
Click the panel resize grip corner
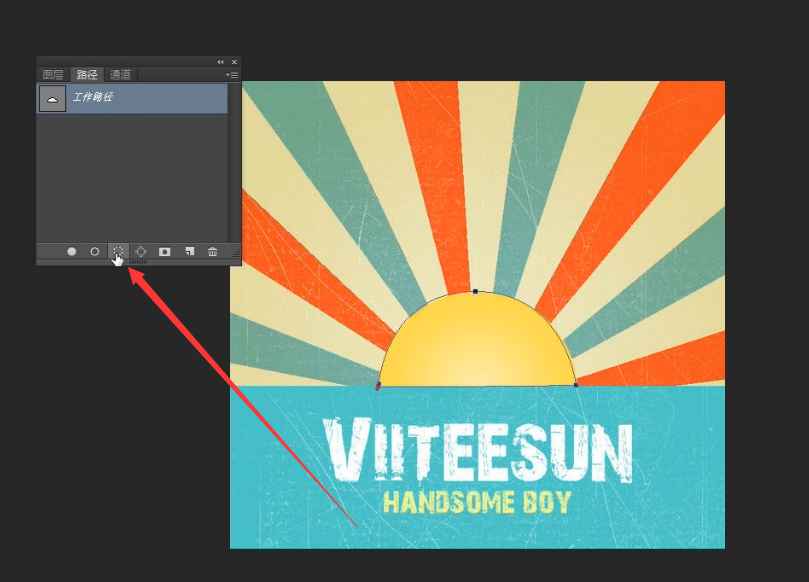(x=236, y=253)
